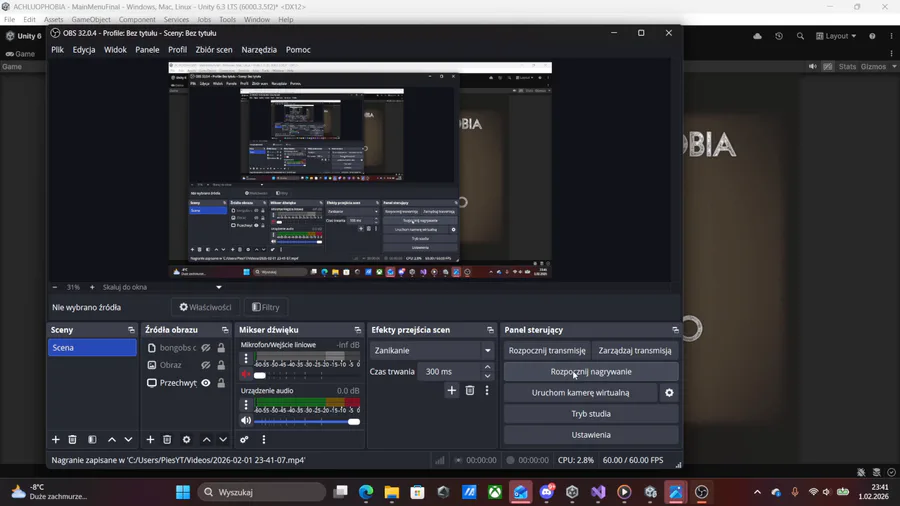Start recording with Rozpocznij nagrywanie
Image resolution: width=900 pixels, height=506 pixels.
pos(591,372)
